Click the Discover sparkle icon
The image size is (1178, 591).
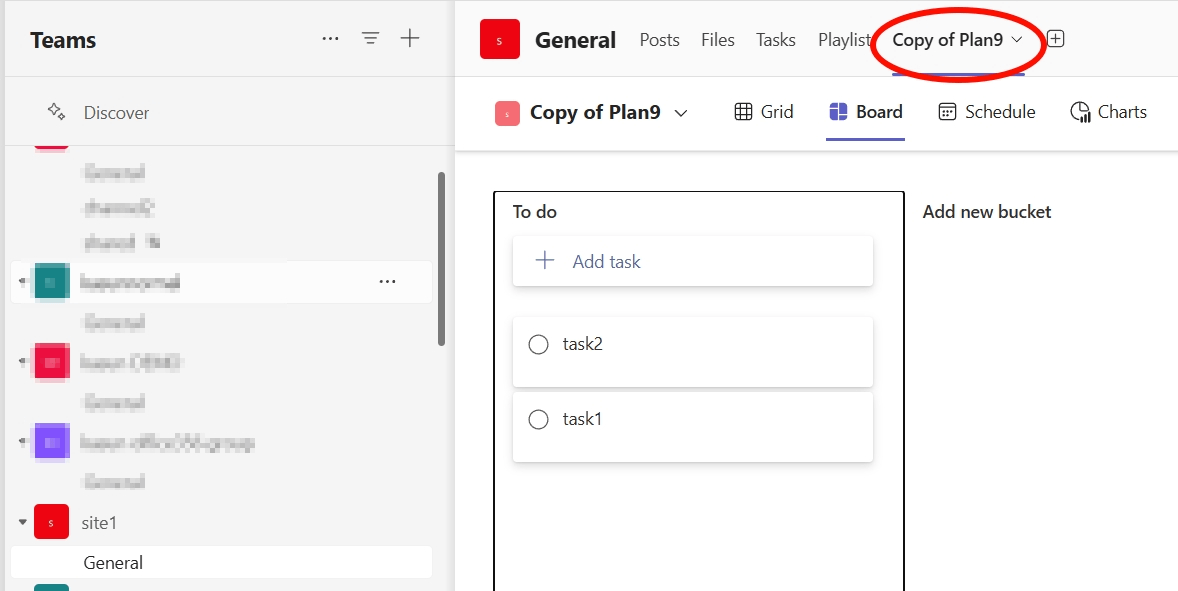coord(57,112)
